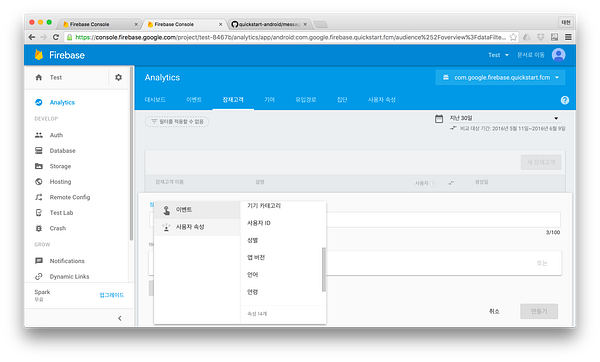Click the 취소 cancel button
The width and height of the screenshot is (600, 362).
tap(494, 311)
